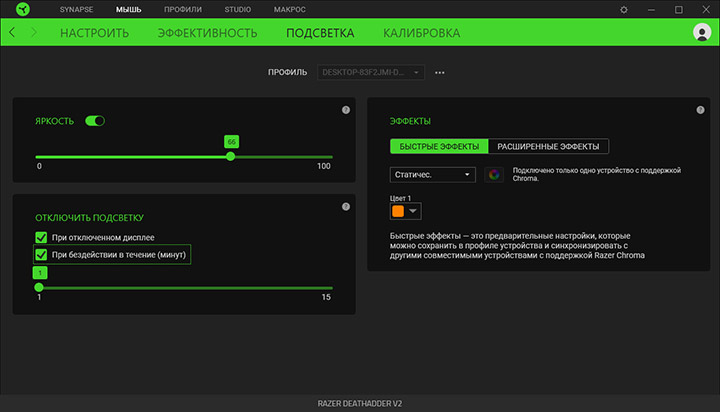Switch to the ЭФФЕКТИВНОСТЬ tab
720x412 pixels.
208,33
